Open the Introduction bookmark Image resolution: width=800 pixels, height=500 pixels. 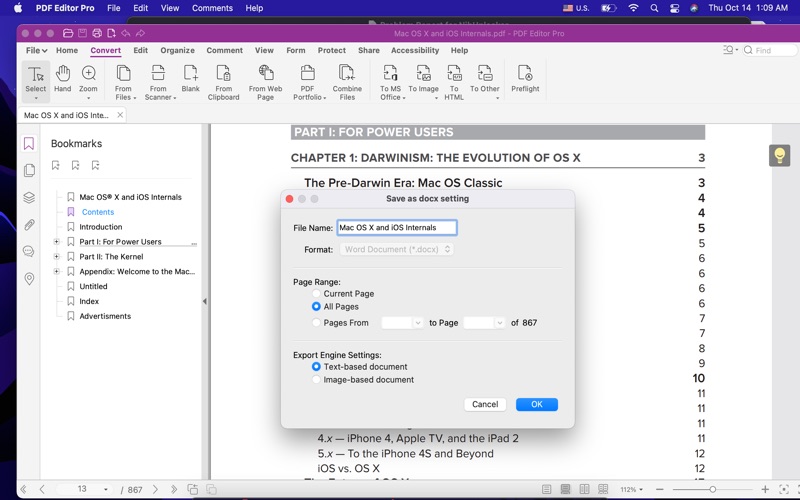point(101,227)
